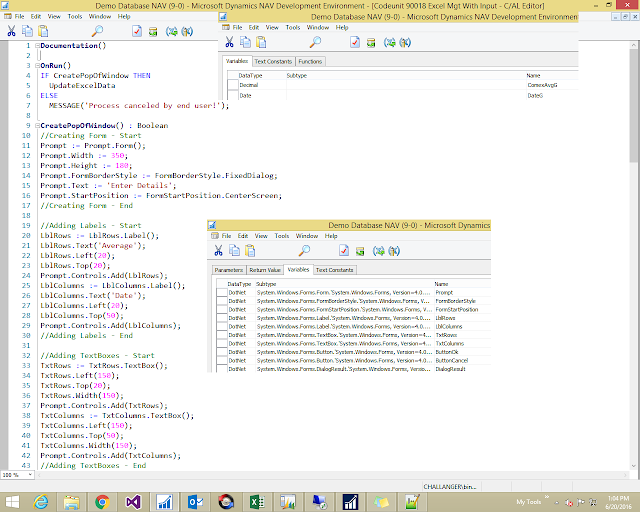Viewport: 640px width, 512px height.
Task: Open Edit menu in lower Locals window
Action: pyautogui.click(x=243, y=236)
